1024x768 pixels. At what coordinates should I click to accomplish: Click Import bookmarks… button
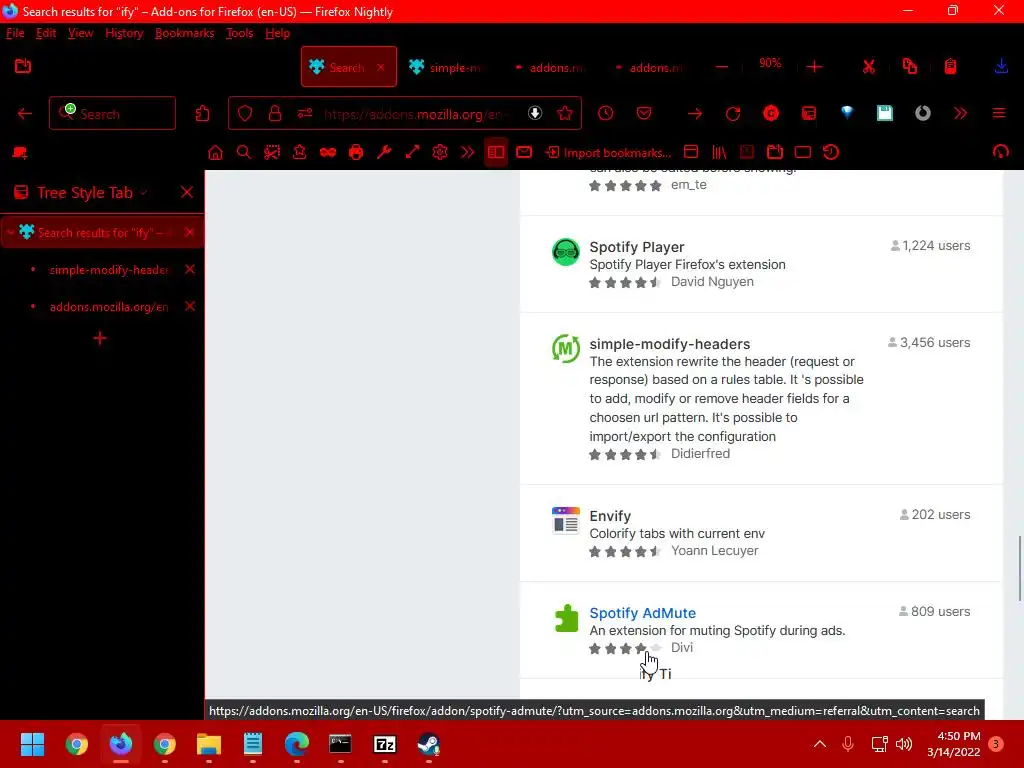click(x=609, y=153)
